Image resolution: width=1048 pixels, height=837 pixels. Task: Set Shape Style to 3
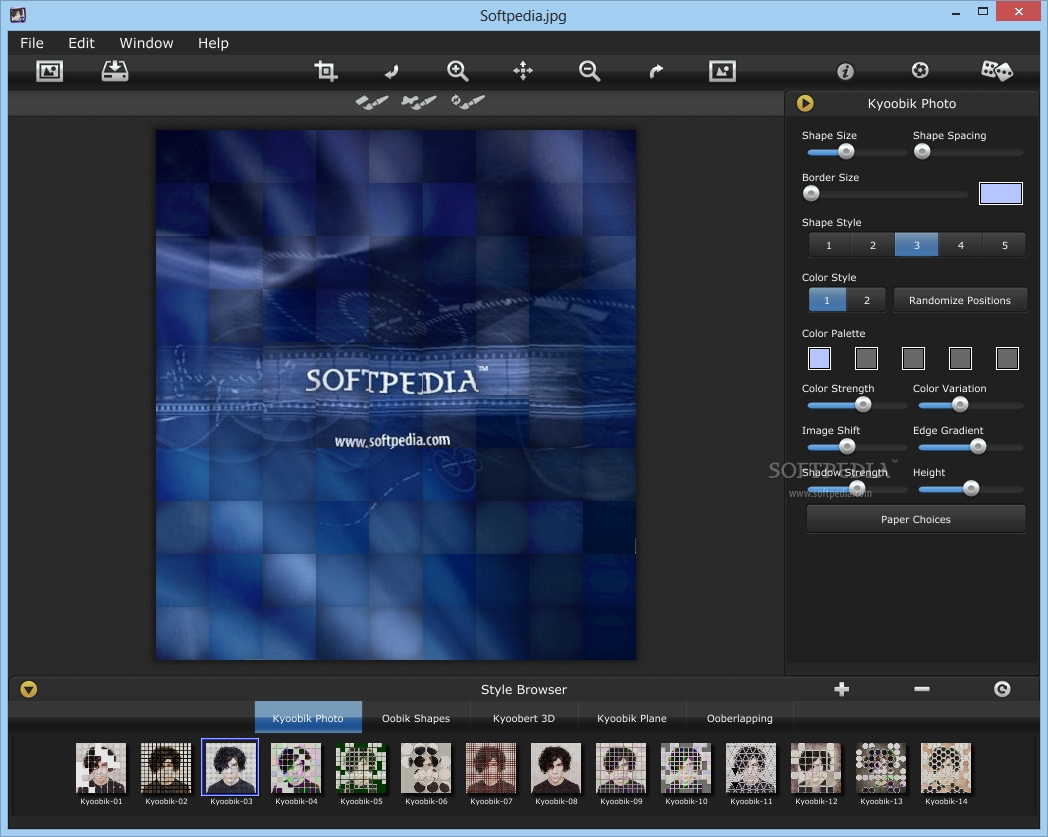point(916,245)
